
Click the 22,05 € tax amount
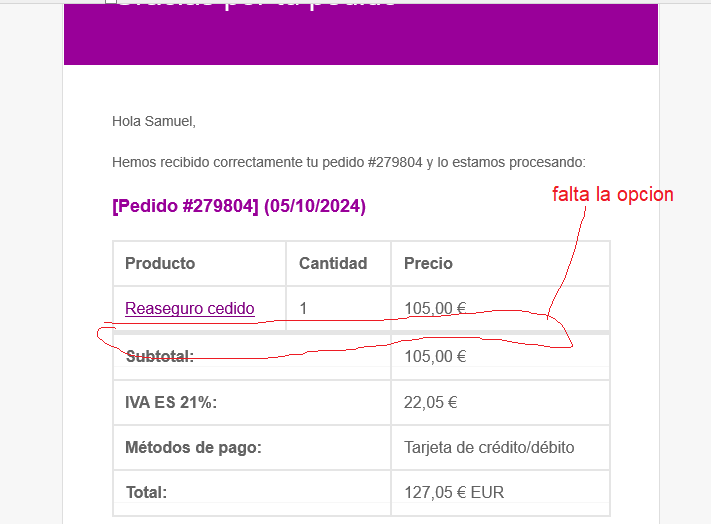[x=430, y=402]
